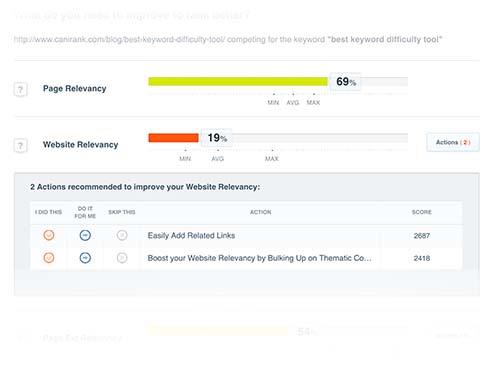Click the red Website Relevancy progress bar
This screenshot has height=367, width=494.
coord(173,138)
